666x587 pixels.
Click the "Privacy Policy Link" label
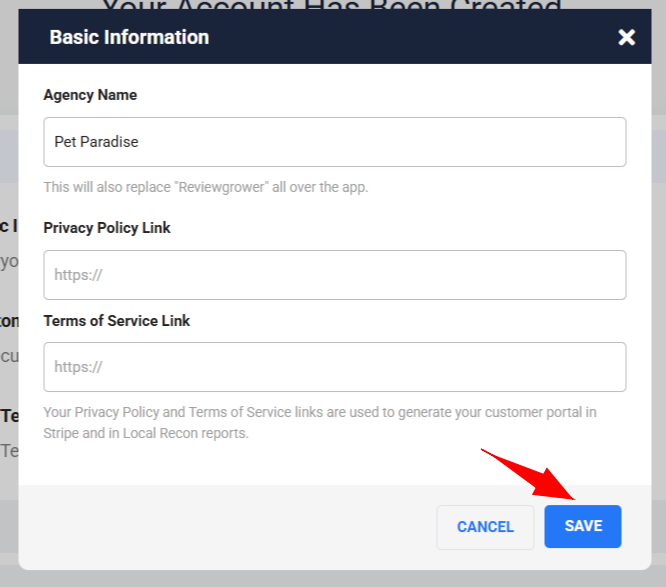pyautogui.click(x=107, y=228)
